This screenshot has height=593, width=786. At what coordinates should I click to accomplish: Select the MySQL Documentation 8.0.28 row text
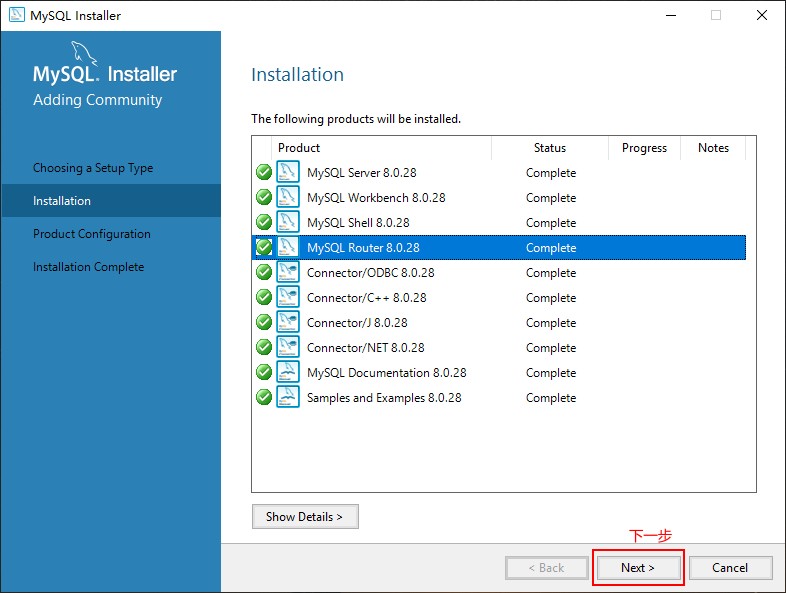387,373
